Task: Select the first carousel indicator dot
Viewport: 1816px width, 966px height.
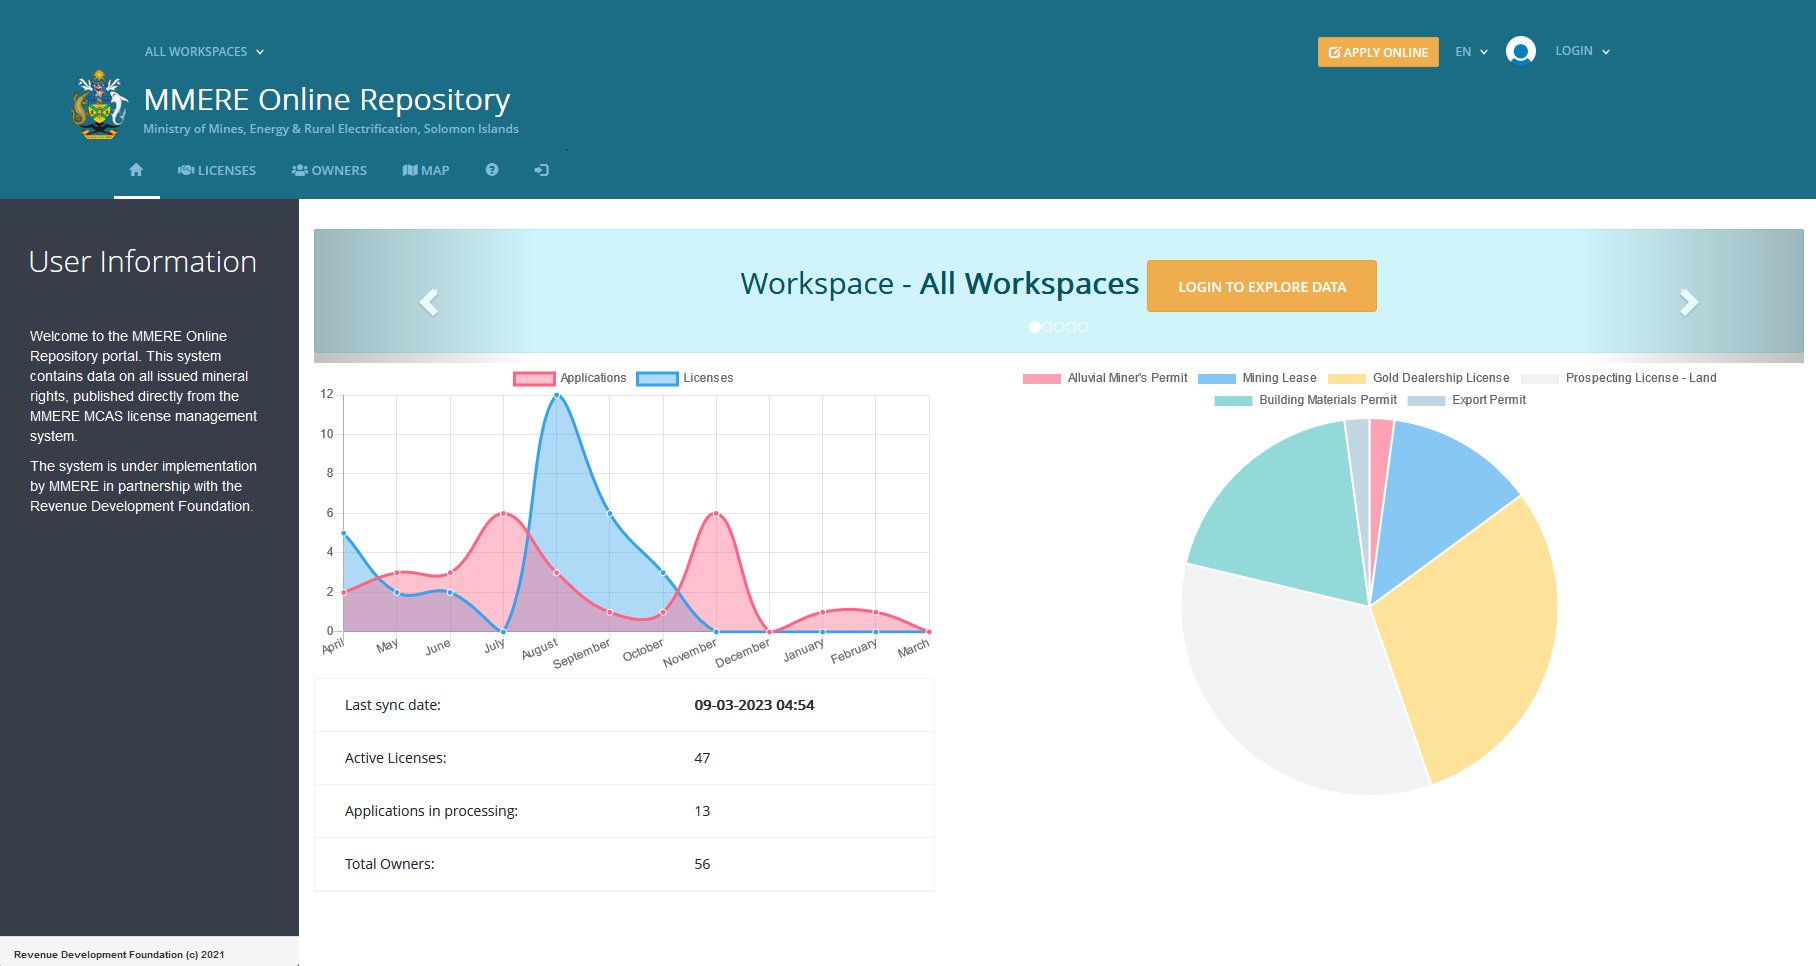Action: click(x=1035, y=327)
